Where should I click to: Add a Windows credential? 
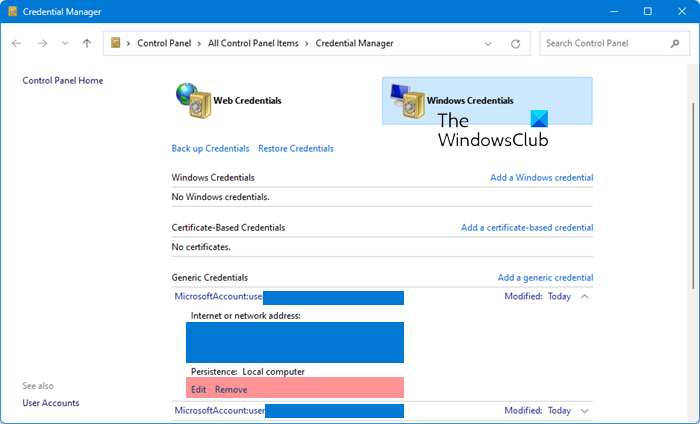542,178
